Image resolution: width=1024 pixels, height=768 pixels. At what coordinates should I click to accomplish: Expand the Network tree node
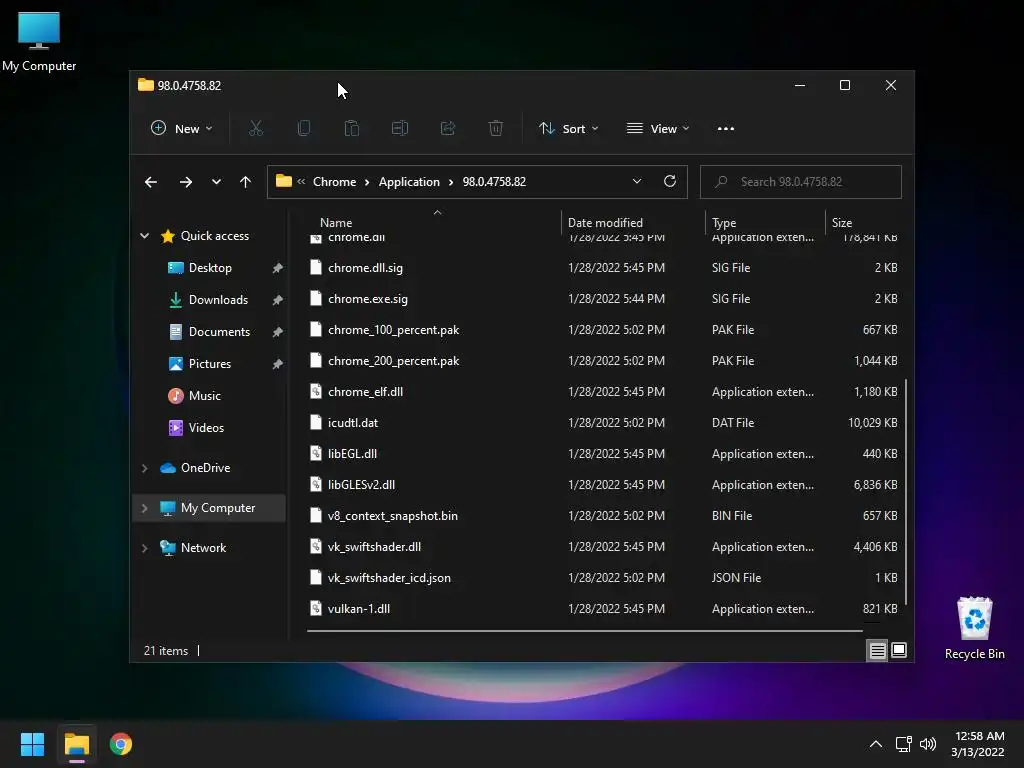pyautogui.click(x=145, y=548)
